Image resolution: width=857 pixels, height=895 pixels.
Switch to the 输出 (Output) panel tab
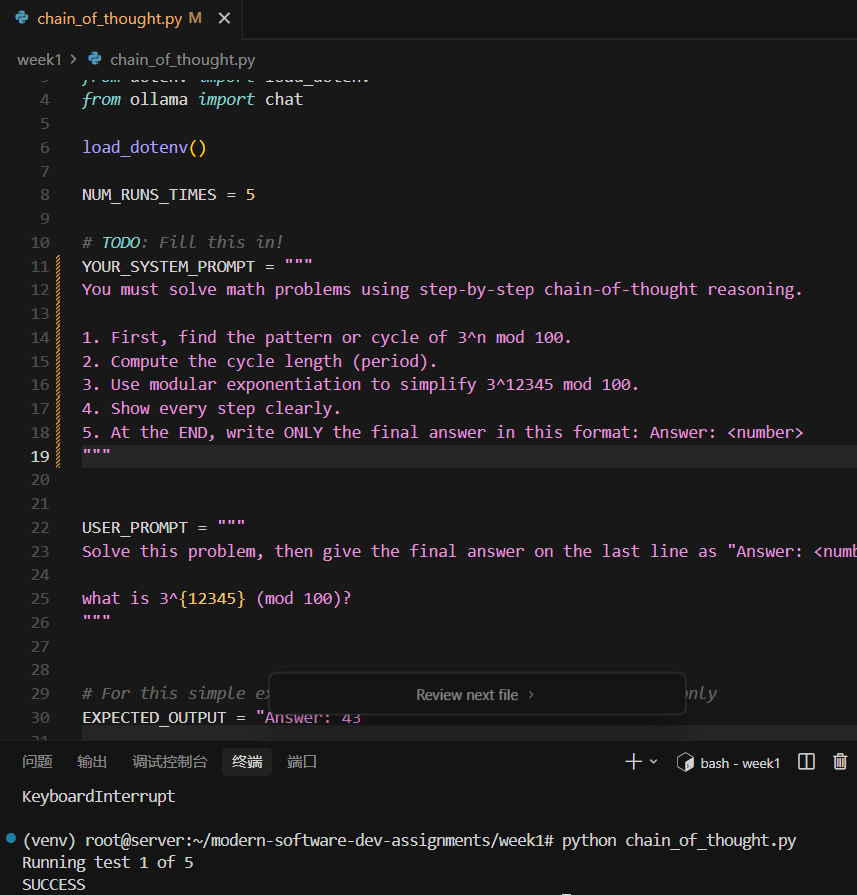pyautogui.click(x=92, y=762)
